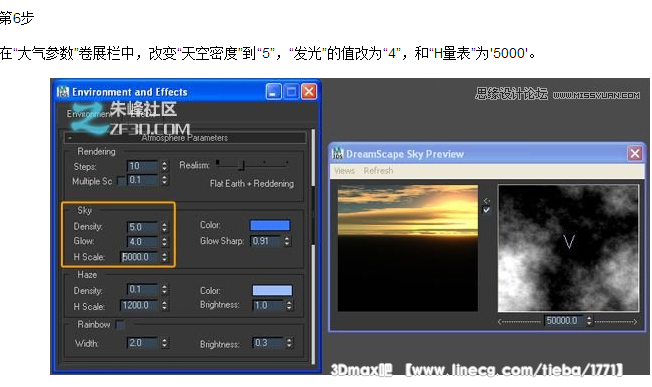Screen dimensions: 652x387
Task: Adjust the Sky H Scale spinner
Action: (x=165, y=257)
